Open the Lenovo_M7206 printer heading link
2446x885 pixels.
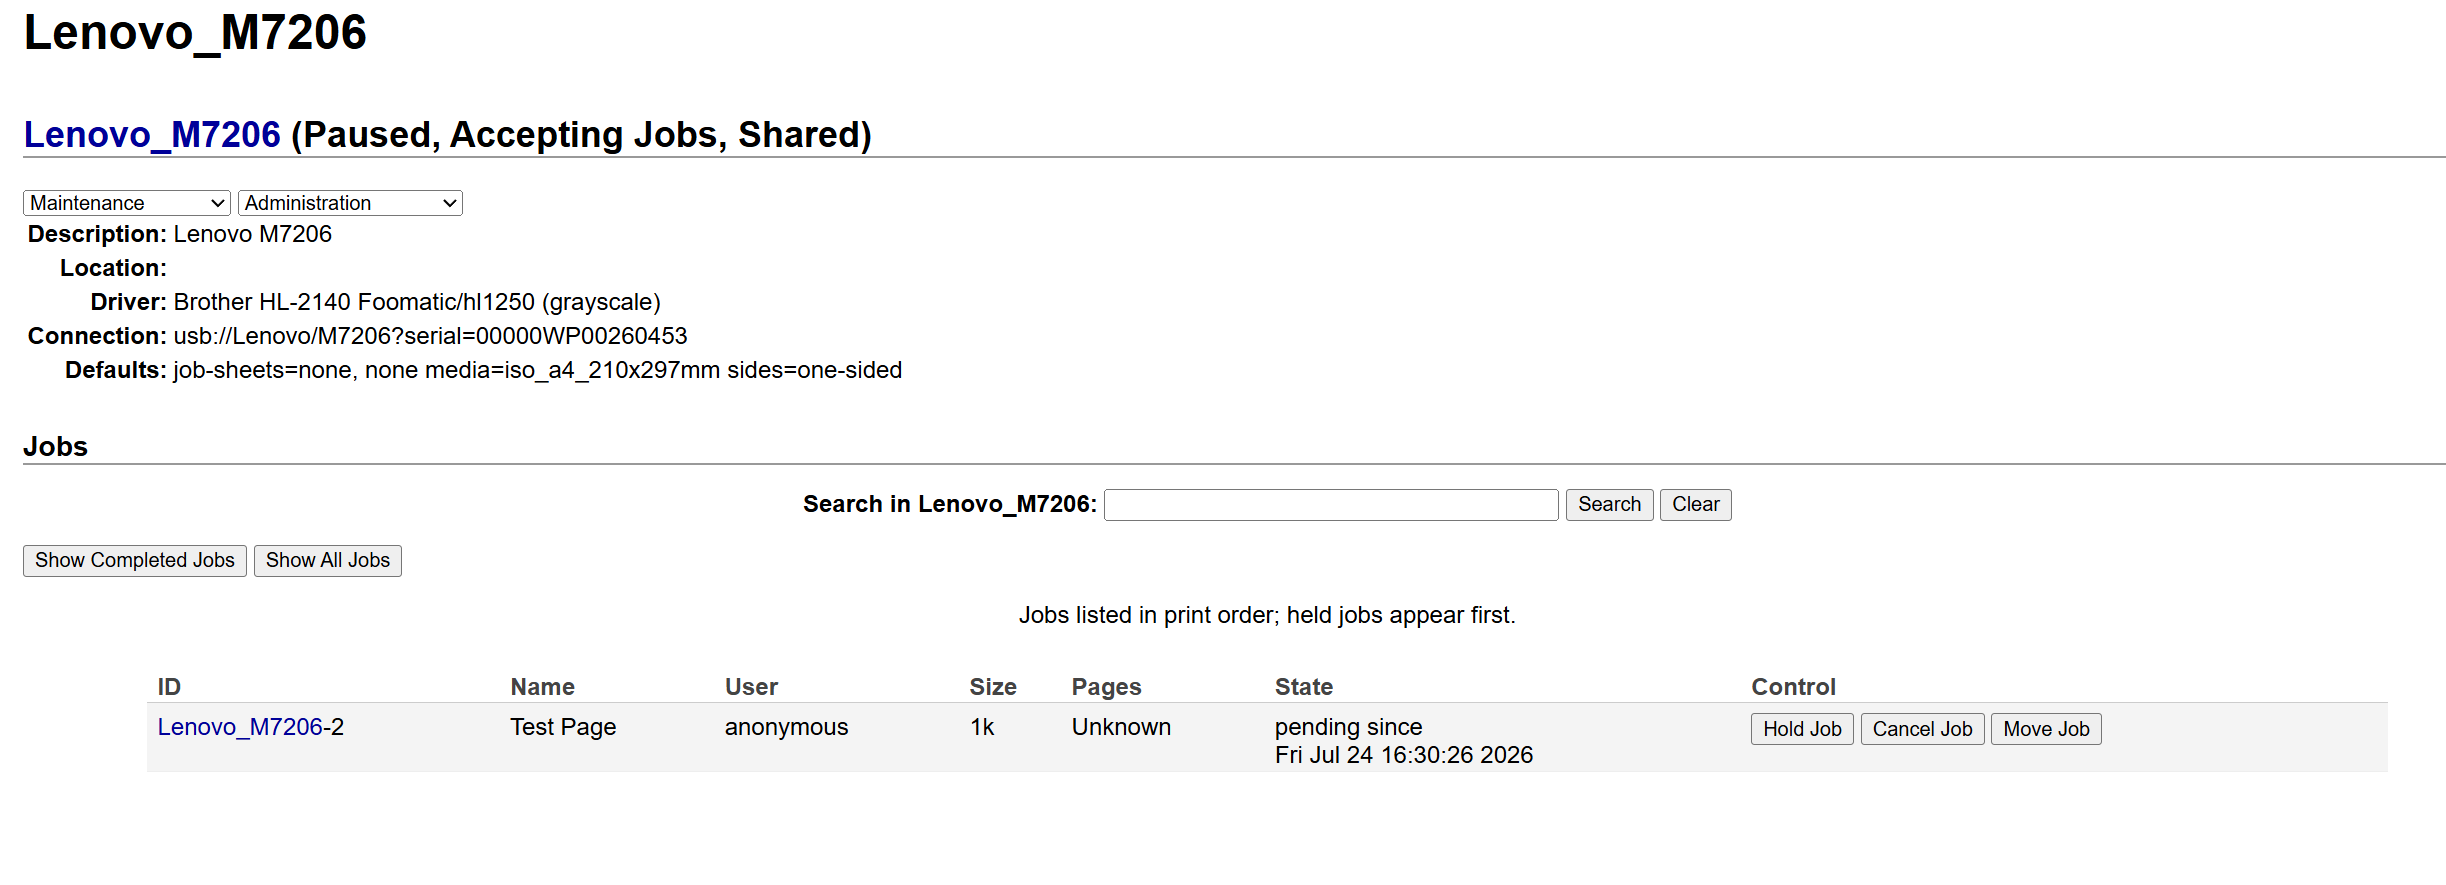(x=152, y=134)
